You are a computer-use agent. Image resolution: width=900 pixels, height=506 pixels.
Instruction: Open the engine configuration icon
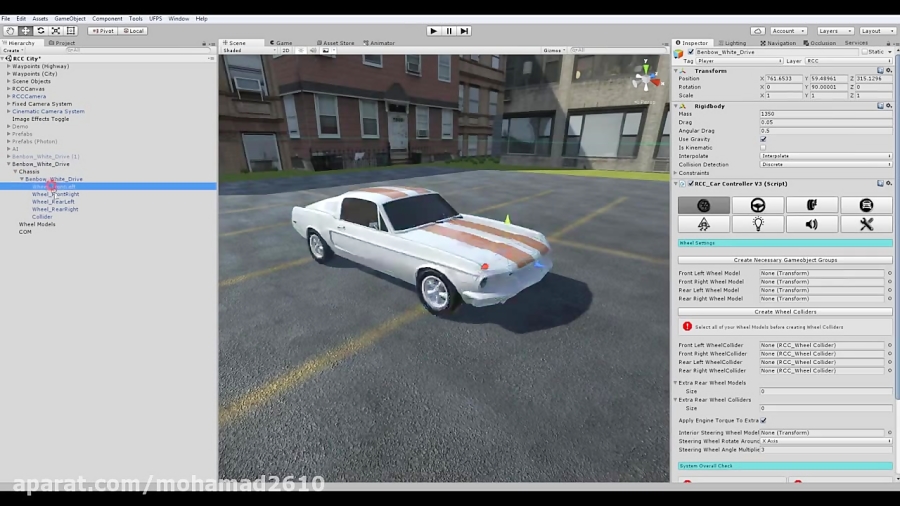[866, 205]
